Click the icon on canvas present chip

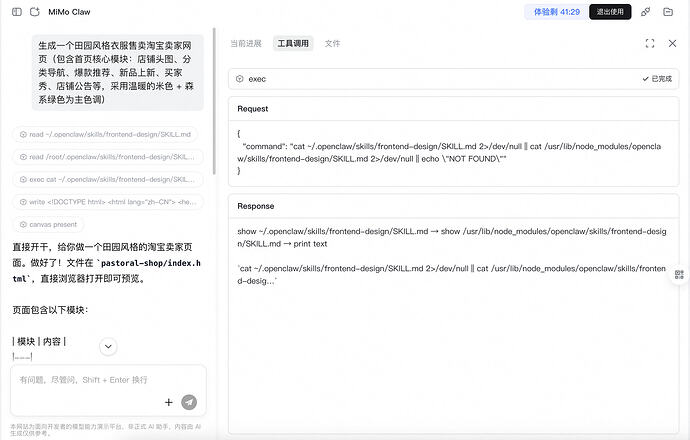pos(23,224)
